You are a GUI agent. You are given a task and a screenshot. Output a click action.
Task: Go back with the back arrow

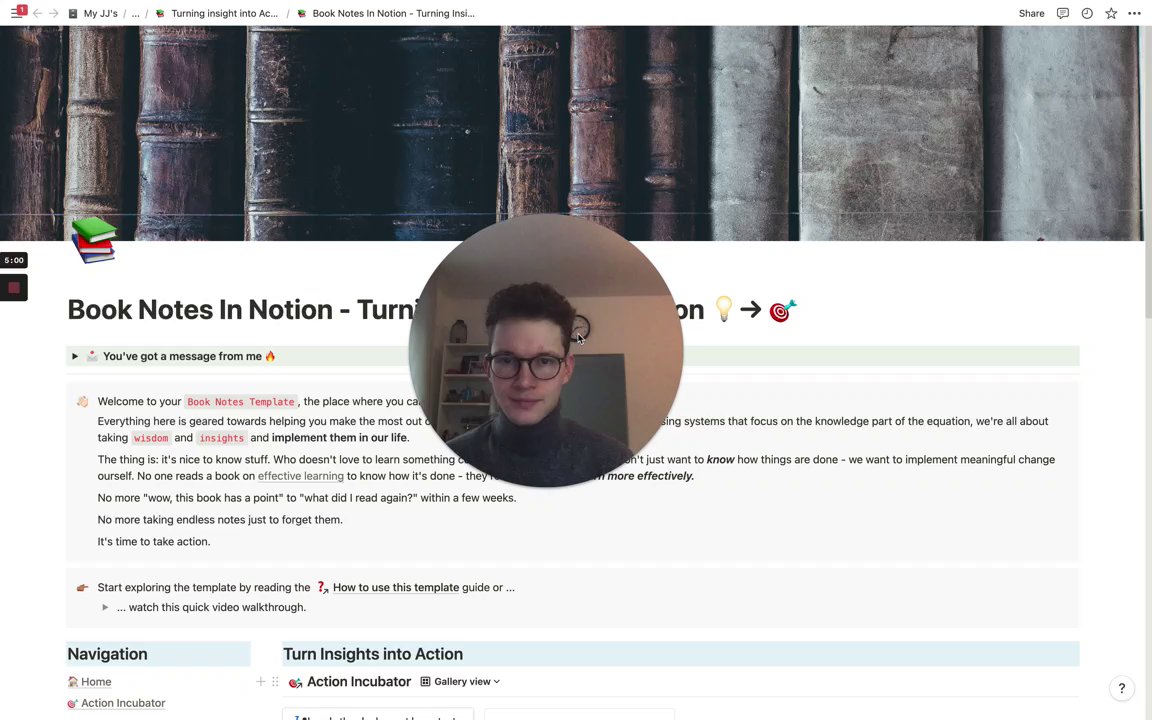click(37, 13)
